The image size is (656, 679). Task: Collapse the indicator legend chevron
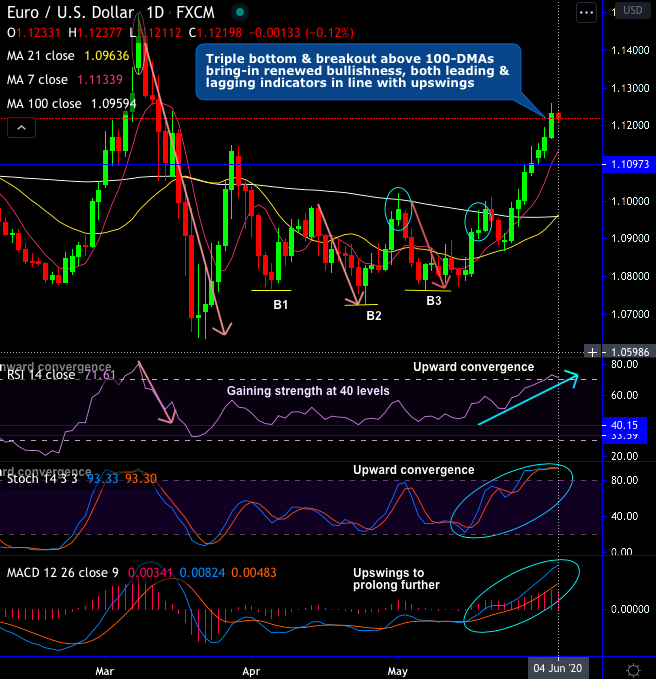21,128
